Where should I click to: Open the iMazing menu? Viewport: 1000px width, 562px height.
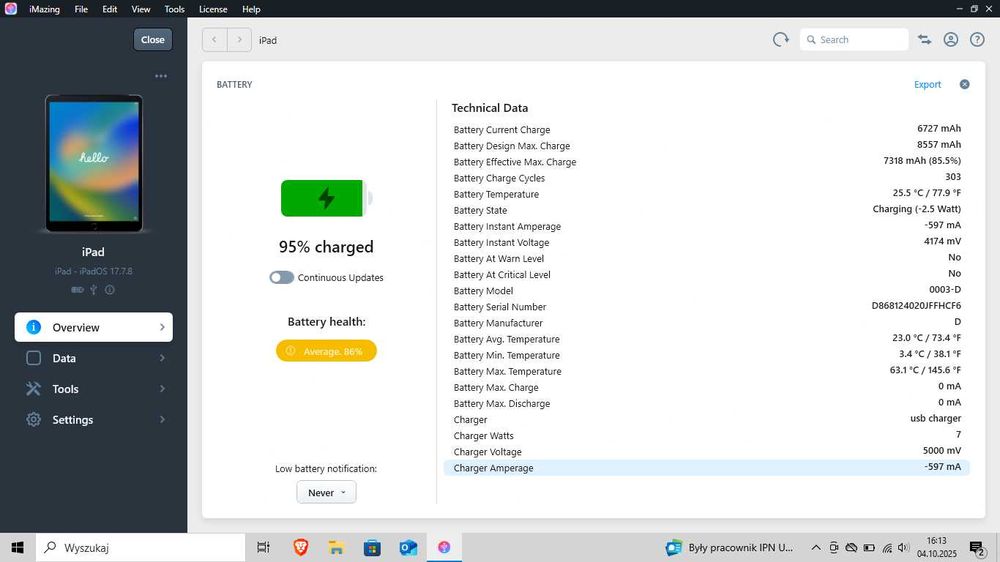pos(44,9)
